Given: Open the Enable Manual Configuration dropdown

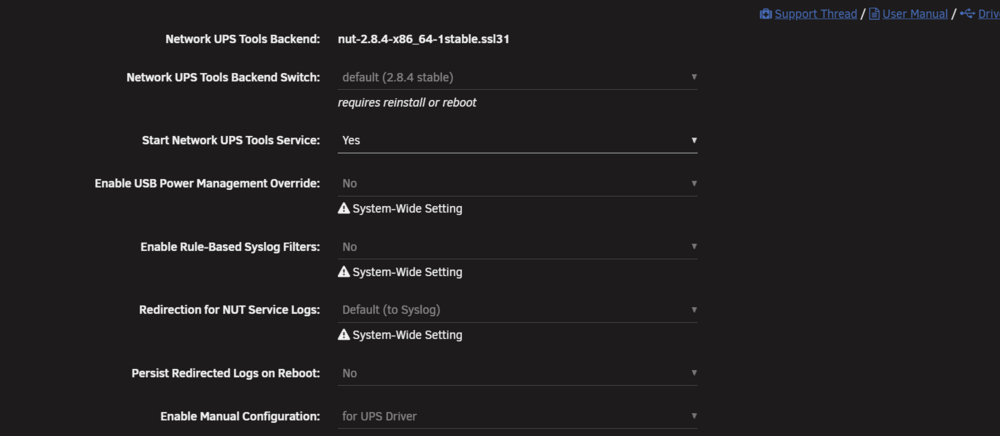Looking at the screenshot, I should pyautogui.click(x=517, y=416).
